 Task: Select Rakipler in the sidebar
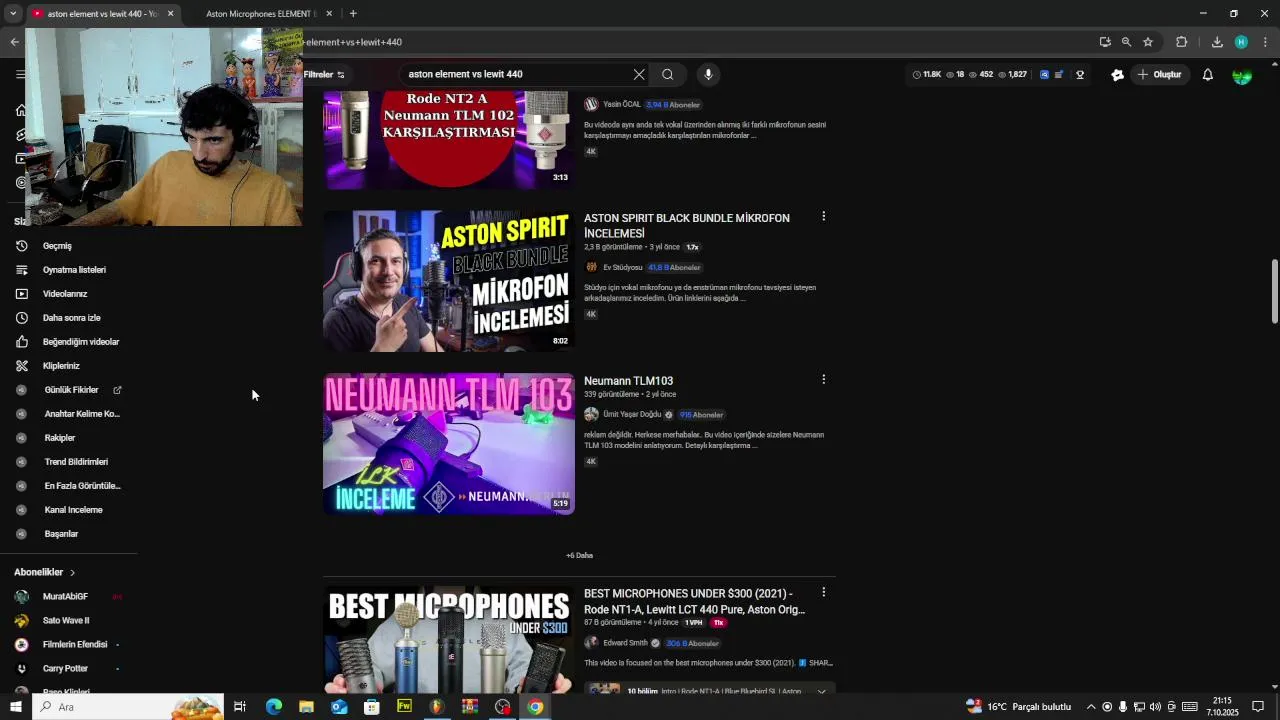(60, 438)
